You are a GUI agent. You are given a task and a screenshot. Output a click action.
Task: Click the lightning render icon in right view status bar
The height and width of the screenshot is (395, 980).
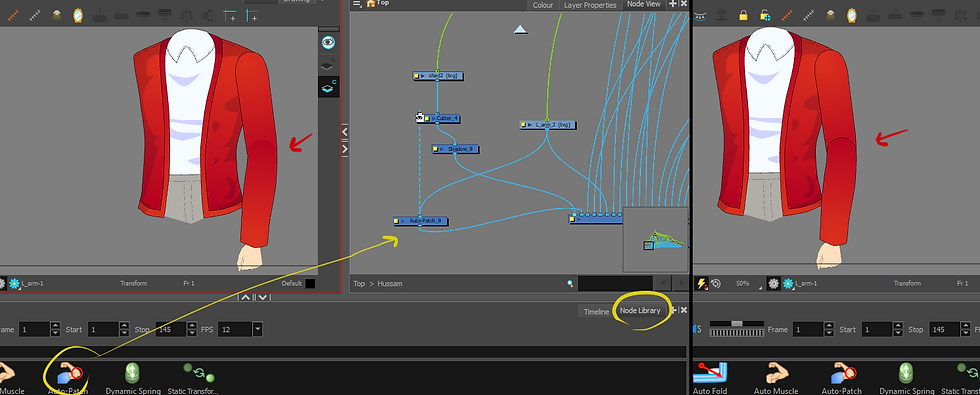point(701,284)
